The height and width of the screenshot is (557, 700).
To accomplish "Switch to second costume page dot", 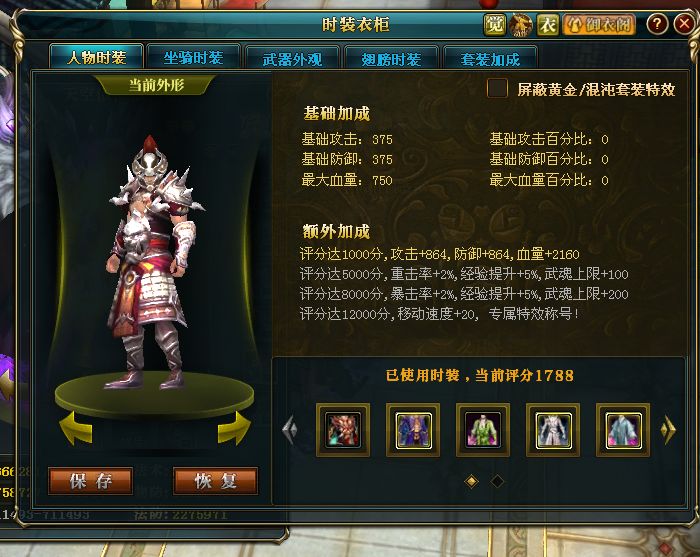I will coord(497,481).
